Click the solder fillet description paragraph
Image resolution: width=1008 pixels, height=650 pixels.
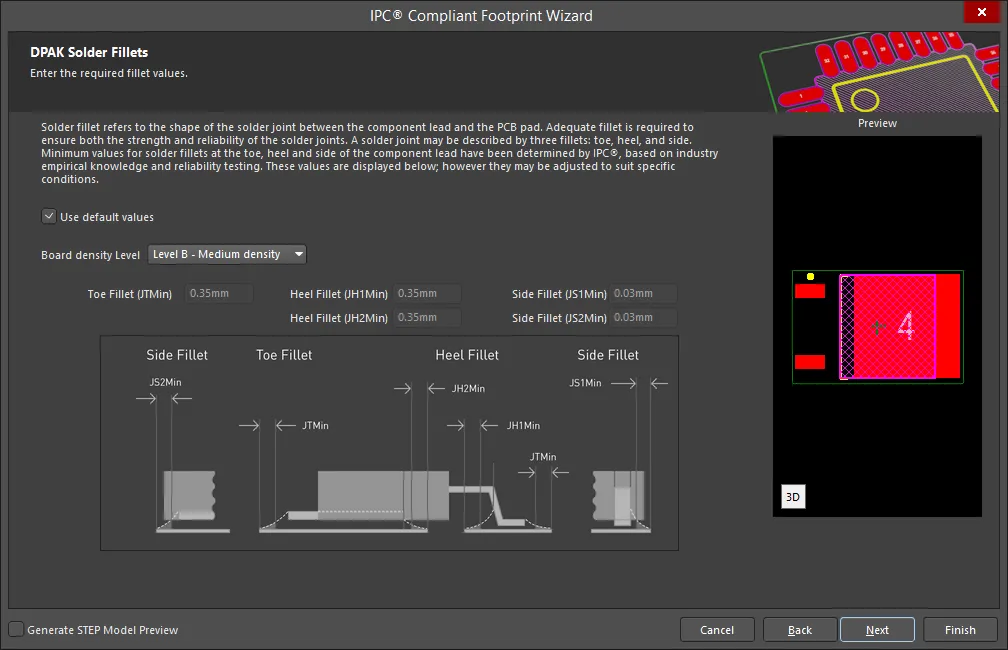point(380,153)
